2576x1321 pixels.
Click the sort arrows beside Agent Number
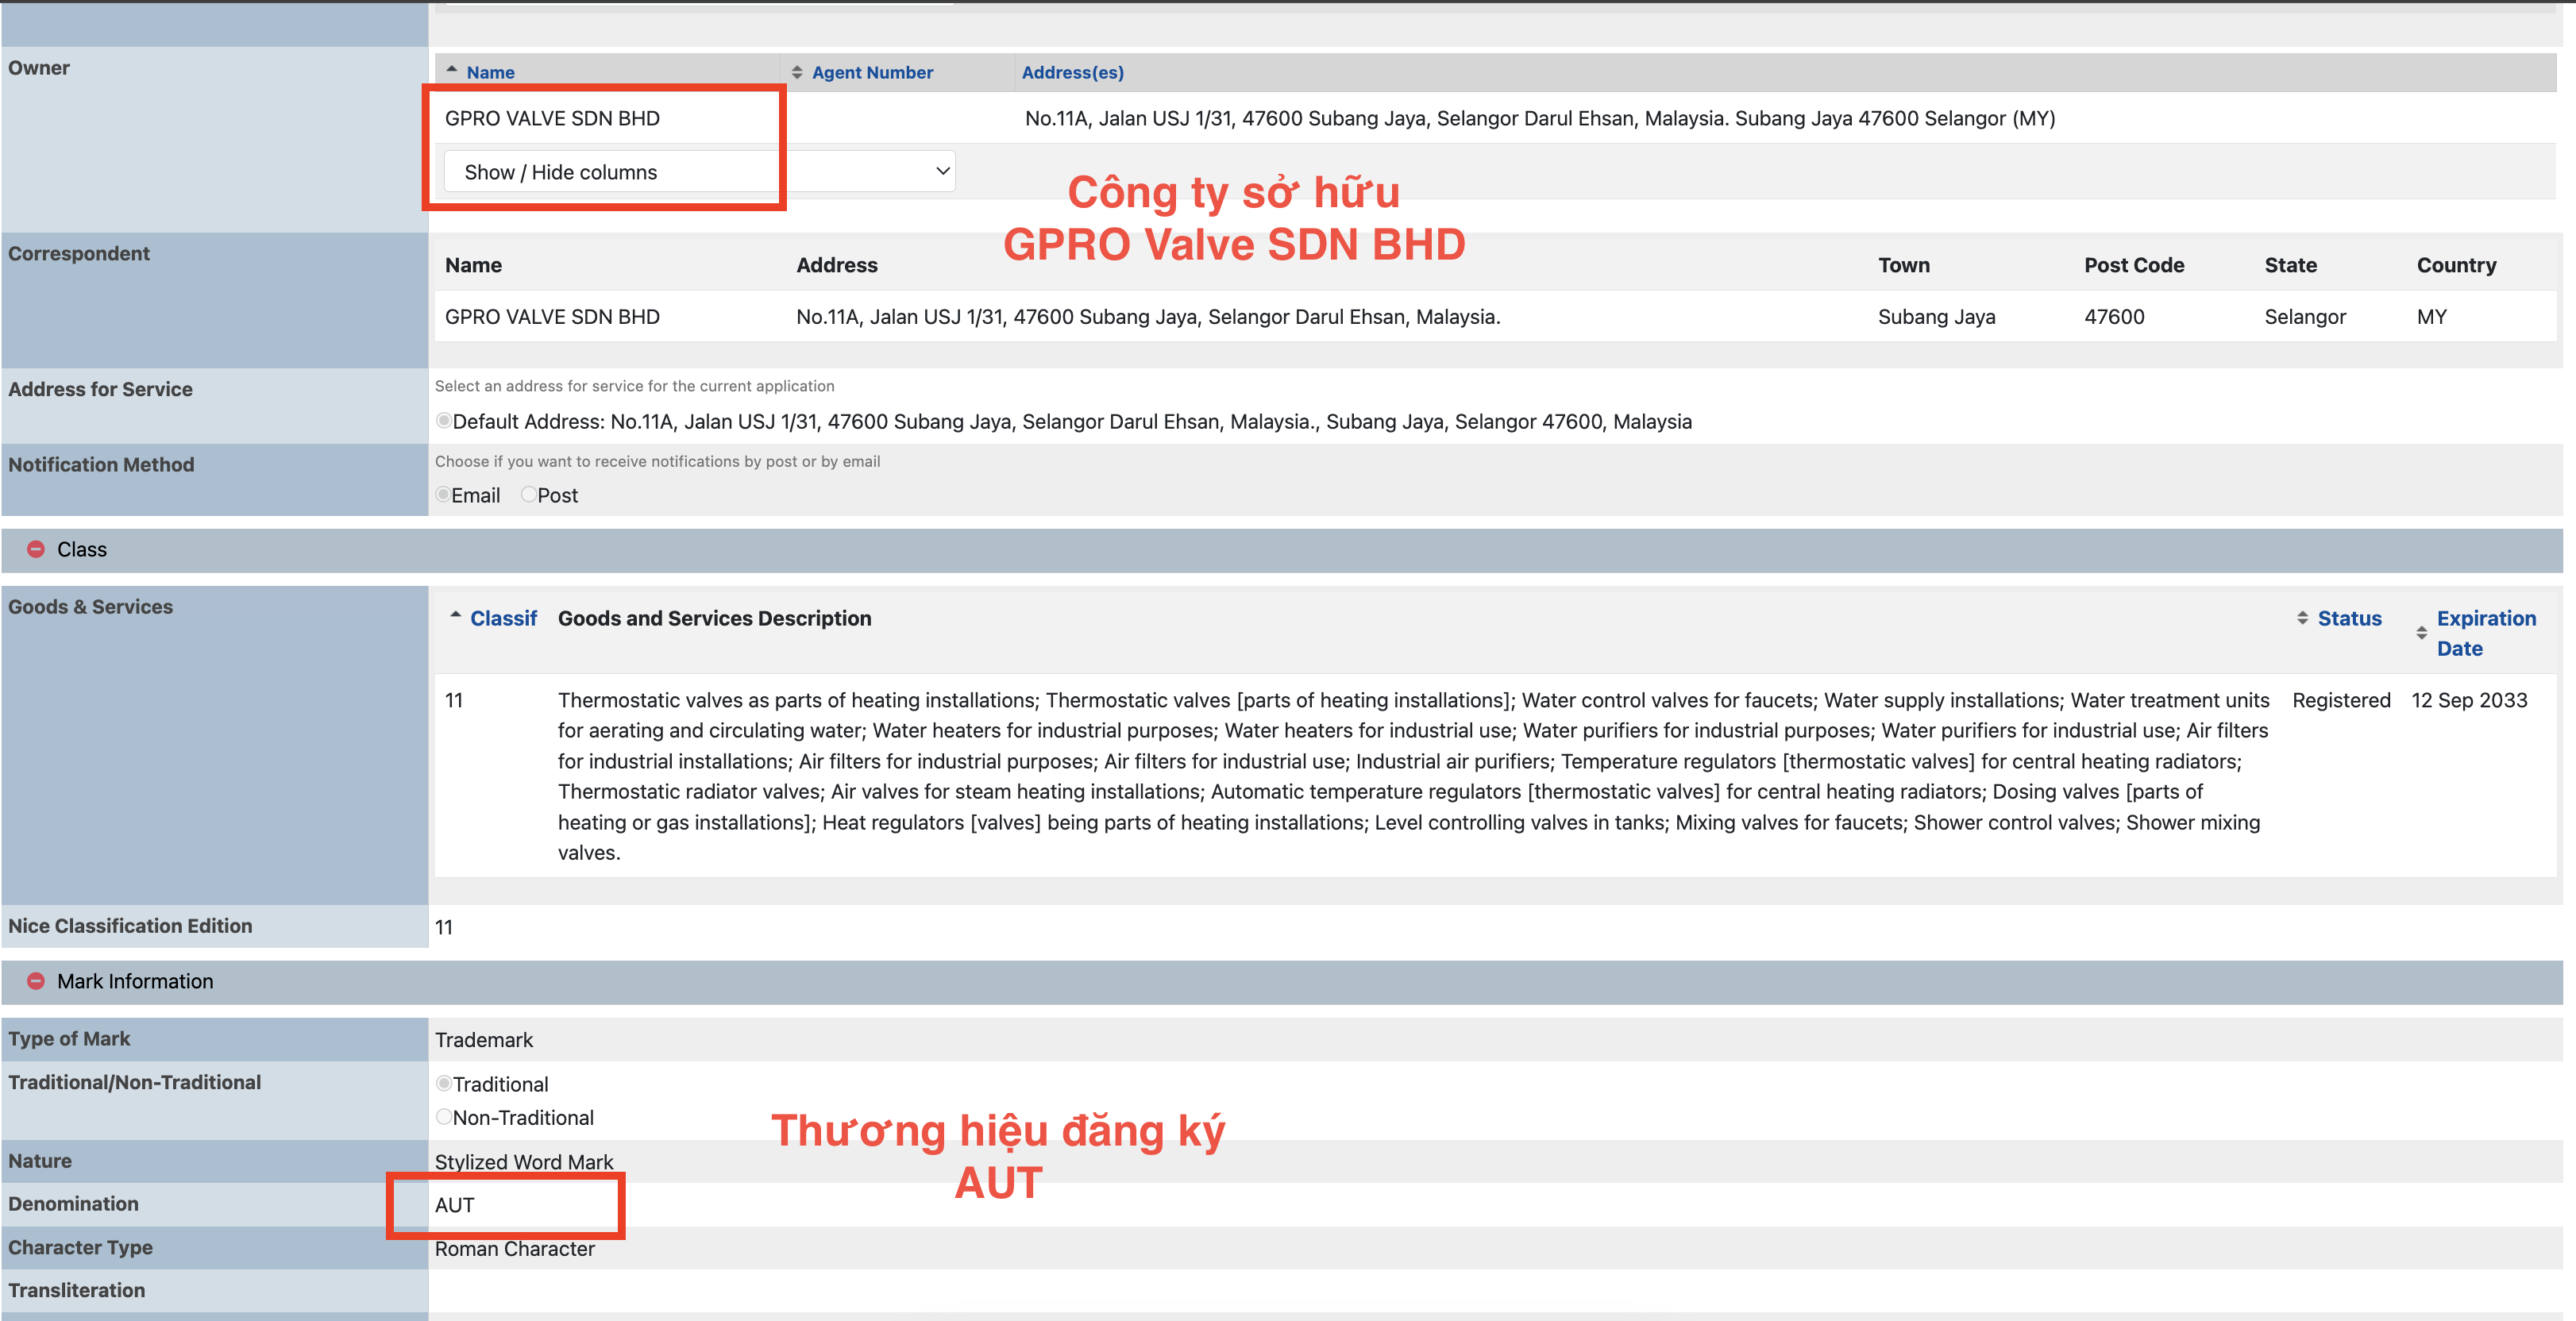(797, 72)
